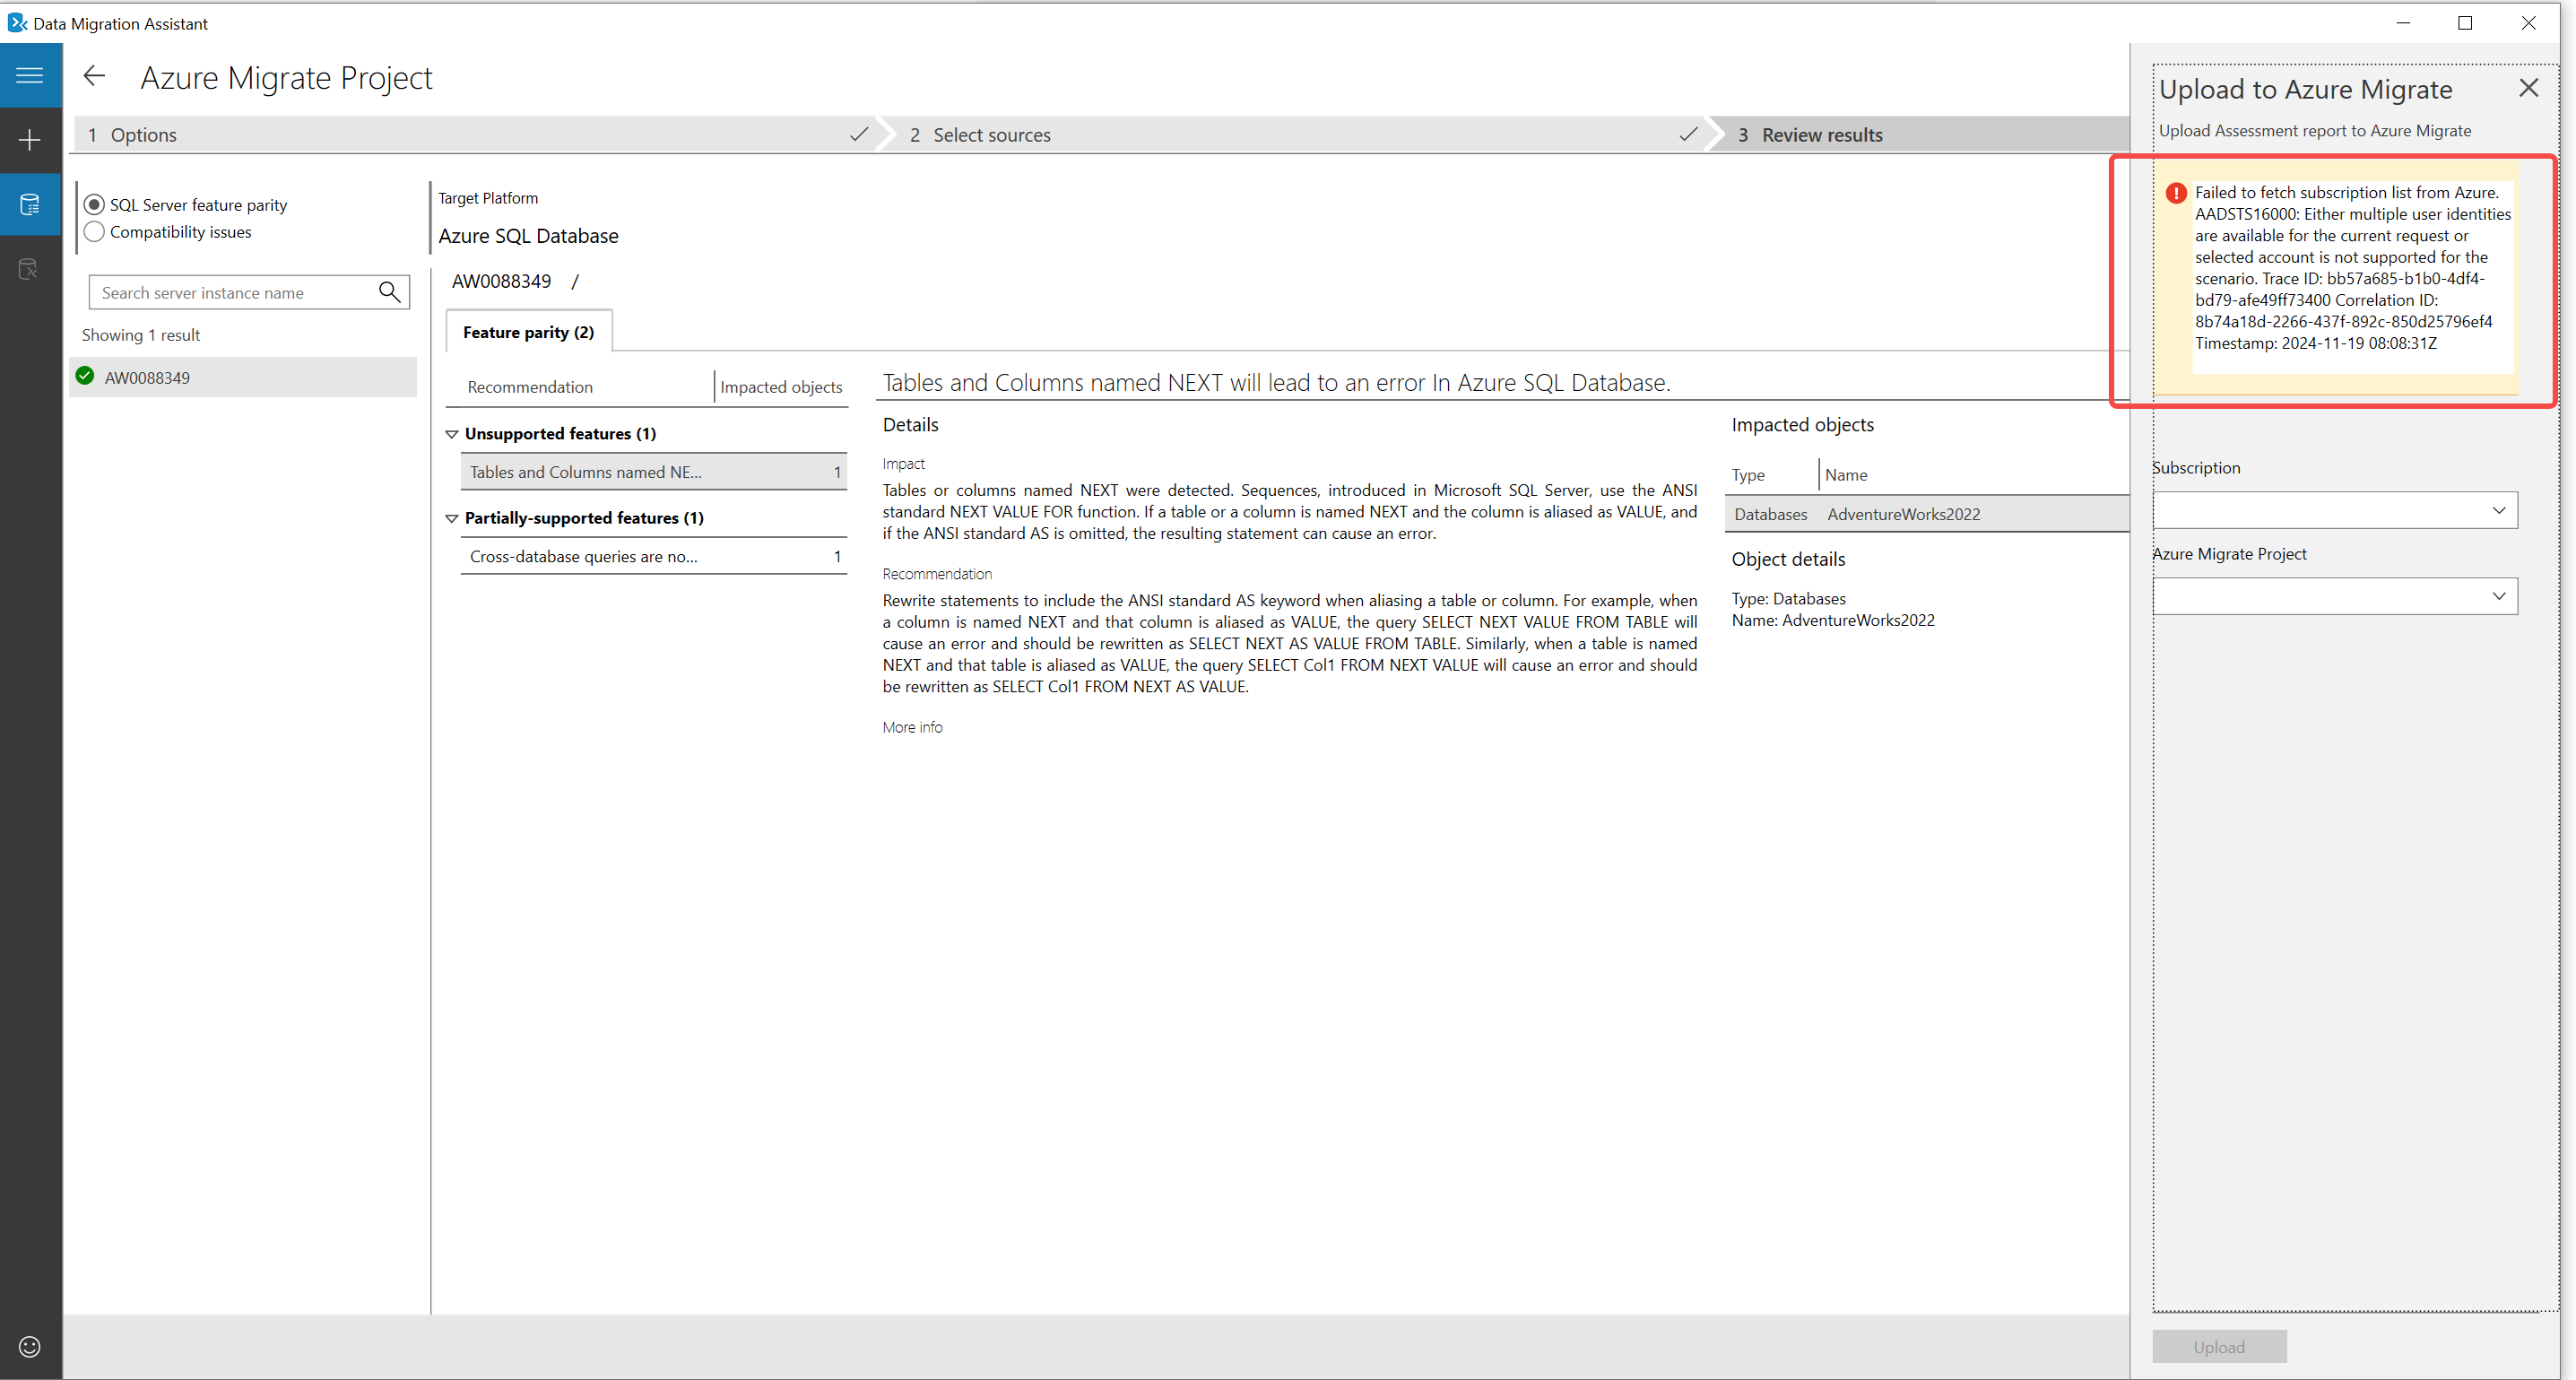Close the Upload to Azure Migrate panel
Screen dimensions: 2576x1380
pos(2529,88)
